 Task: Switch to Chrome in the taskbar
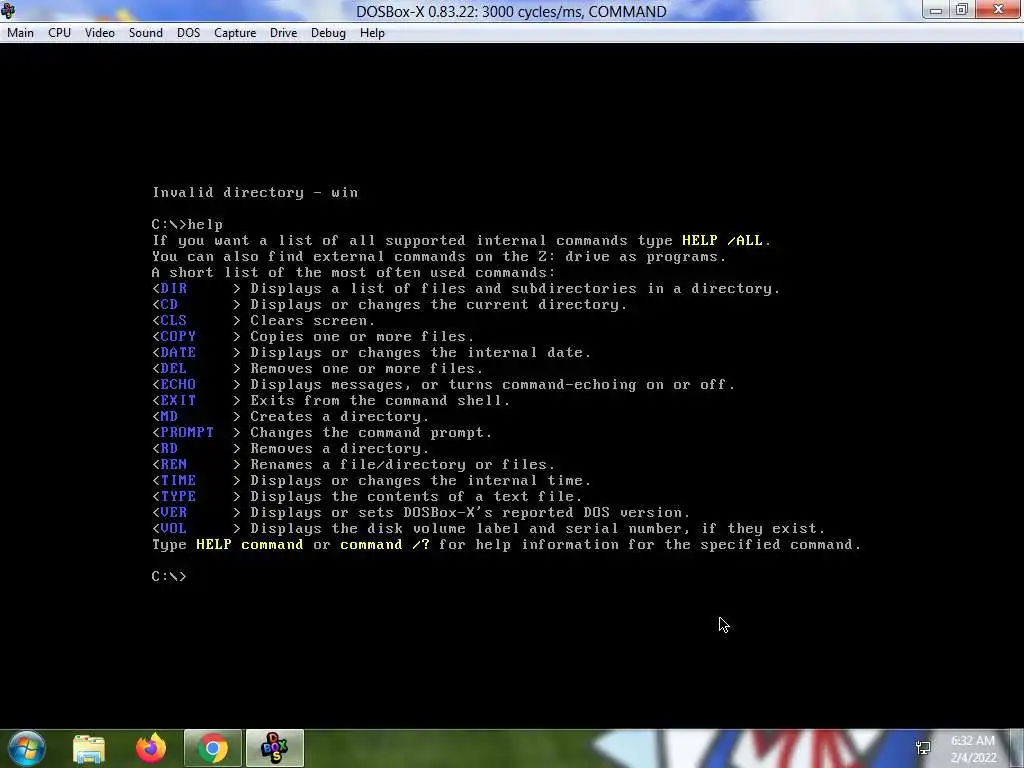[213, 748]
